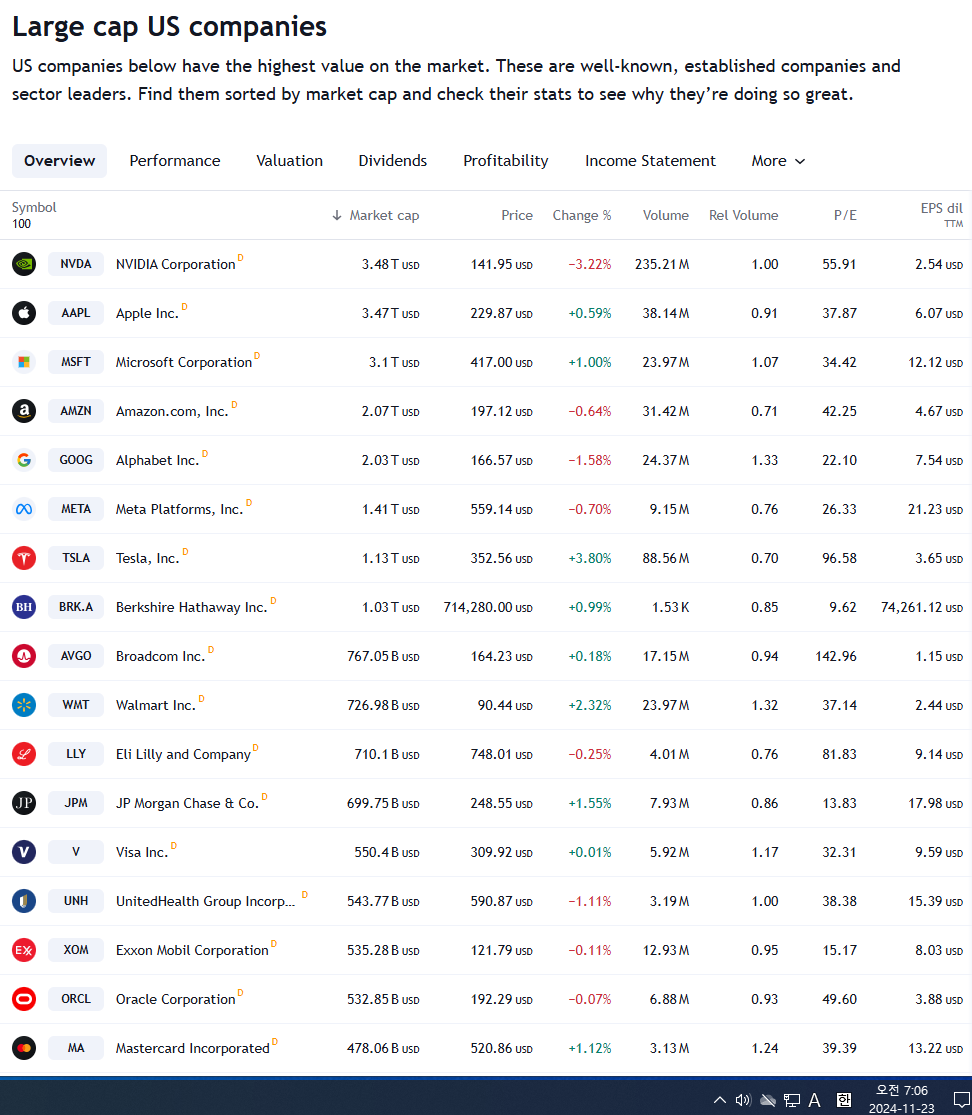Image resolution: width=972 pixels, height=1115 pixels.
Task: Go to the Dividends tab
Action: (x=392, y=161)
